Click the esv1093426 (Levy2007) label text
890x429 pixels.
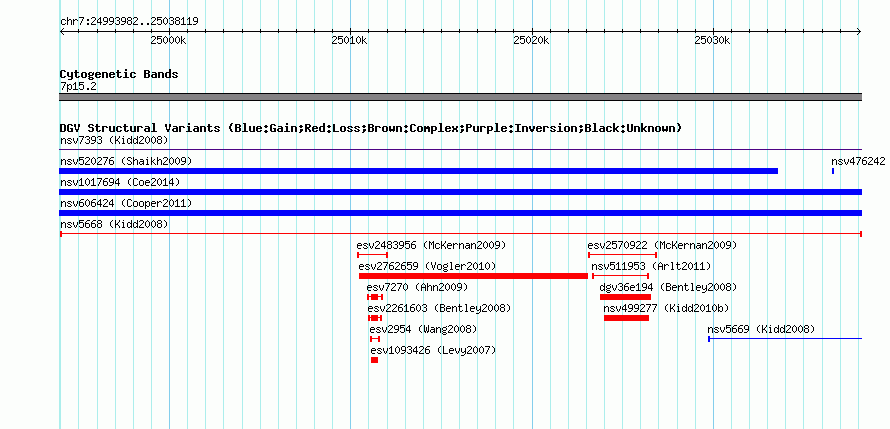pos(433,350)
